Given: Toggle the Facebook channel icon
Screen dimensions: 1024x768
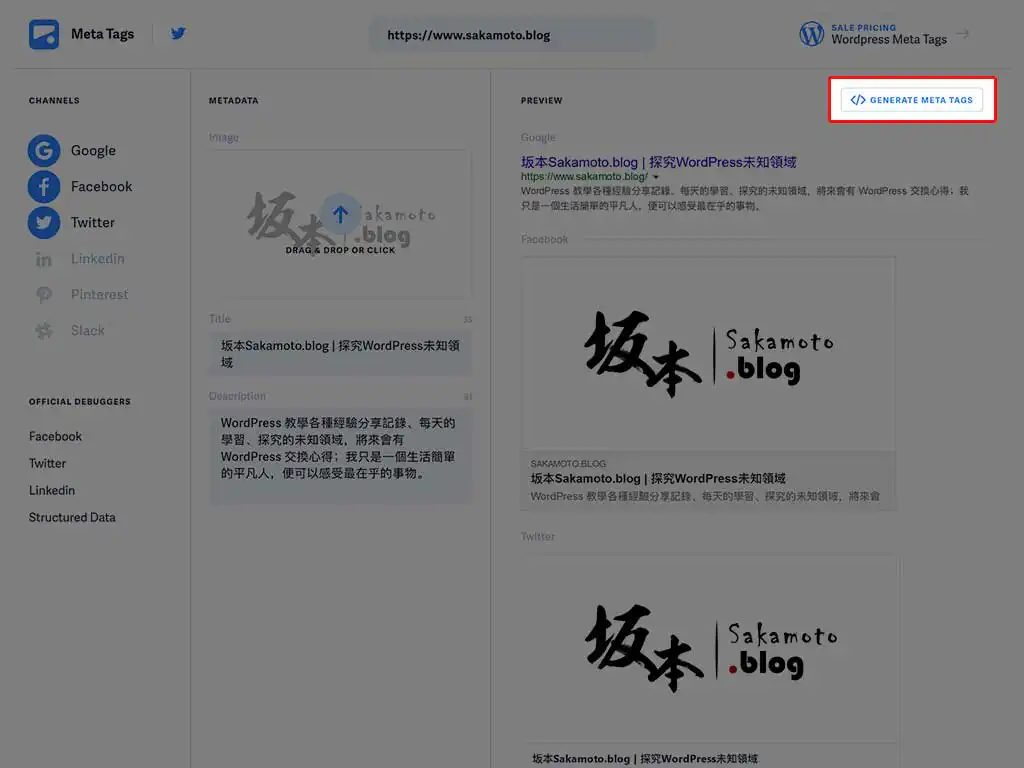Looking at the screenshot, I should (43, 187).
